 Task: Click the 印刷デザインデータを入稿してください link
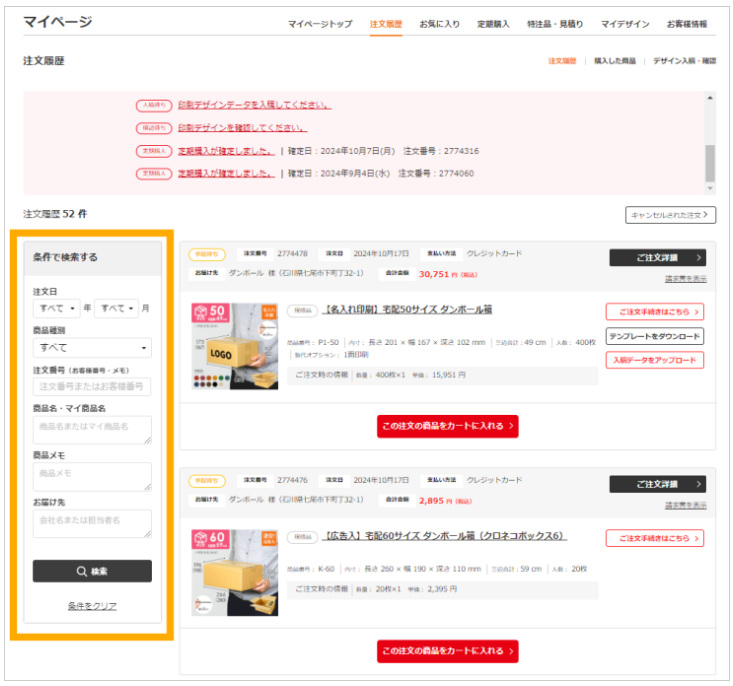(254, 105)
